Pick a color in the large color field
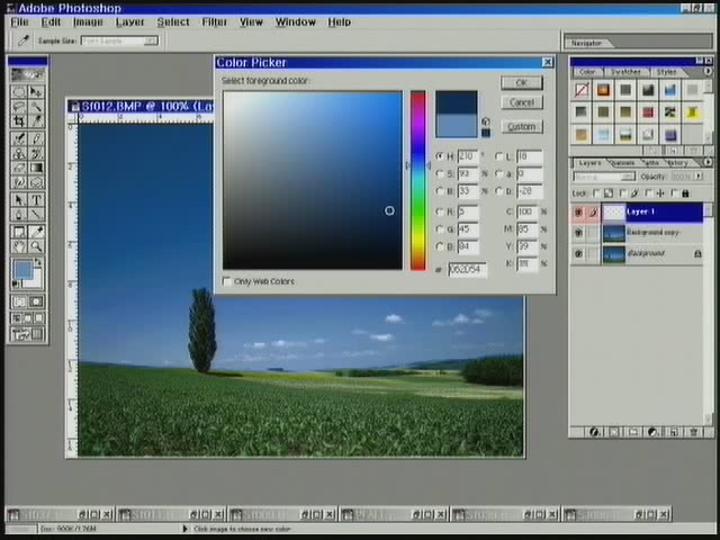 click(x=313, y=180)
